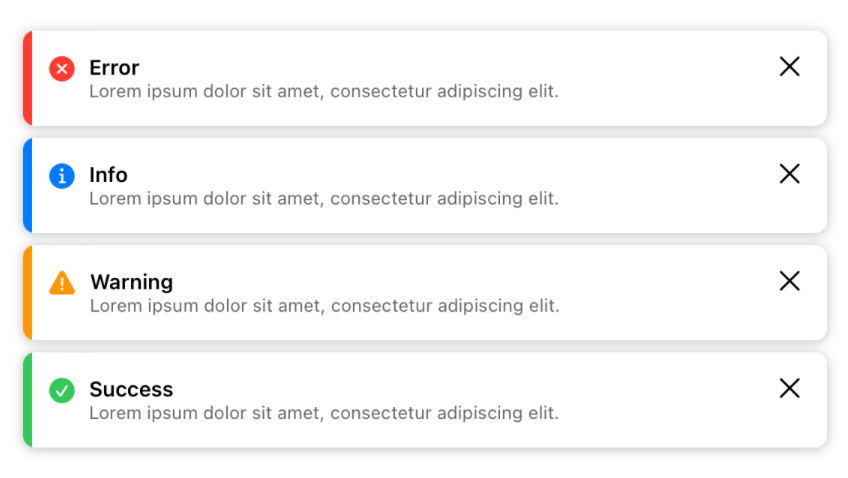848x478 pixels.
Task: Click the orange accent bar on Warning toast
Action: tap(28, 292)
